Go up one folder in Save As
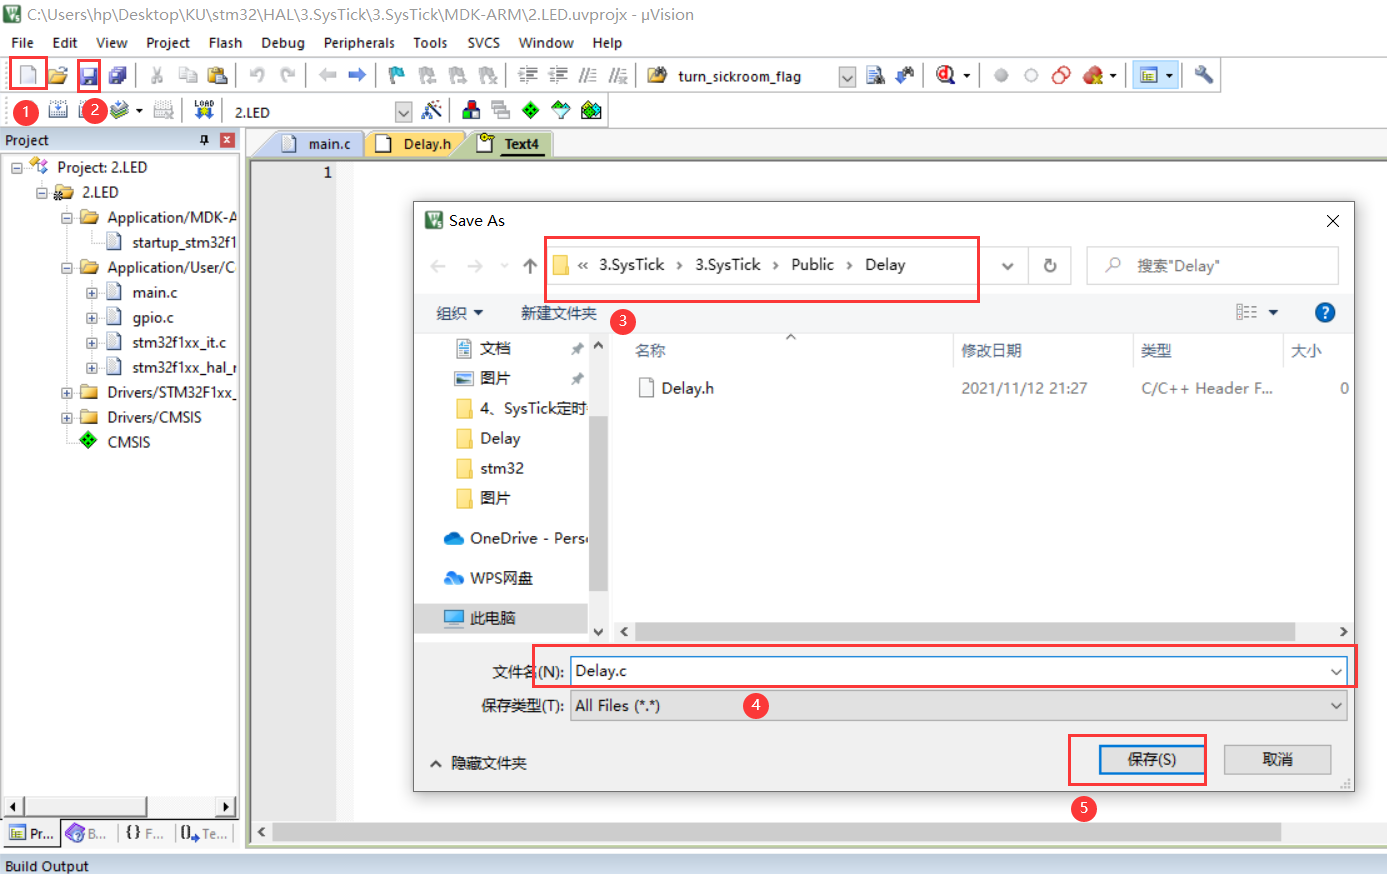The height and width of the screenshot is (874, 1387). pos(530,266)
